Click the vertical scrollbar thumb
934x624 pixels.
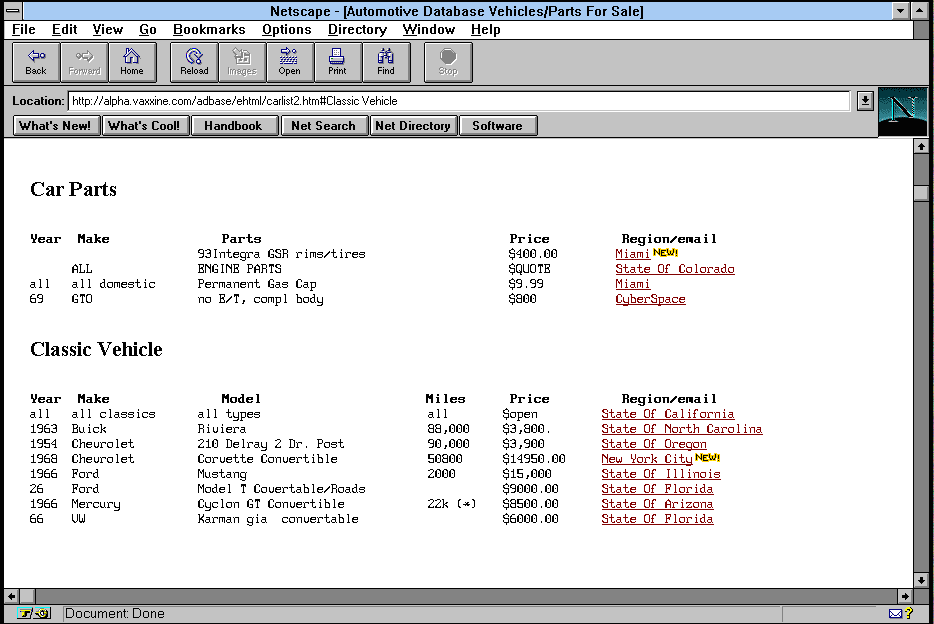tap(921, 192)
